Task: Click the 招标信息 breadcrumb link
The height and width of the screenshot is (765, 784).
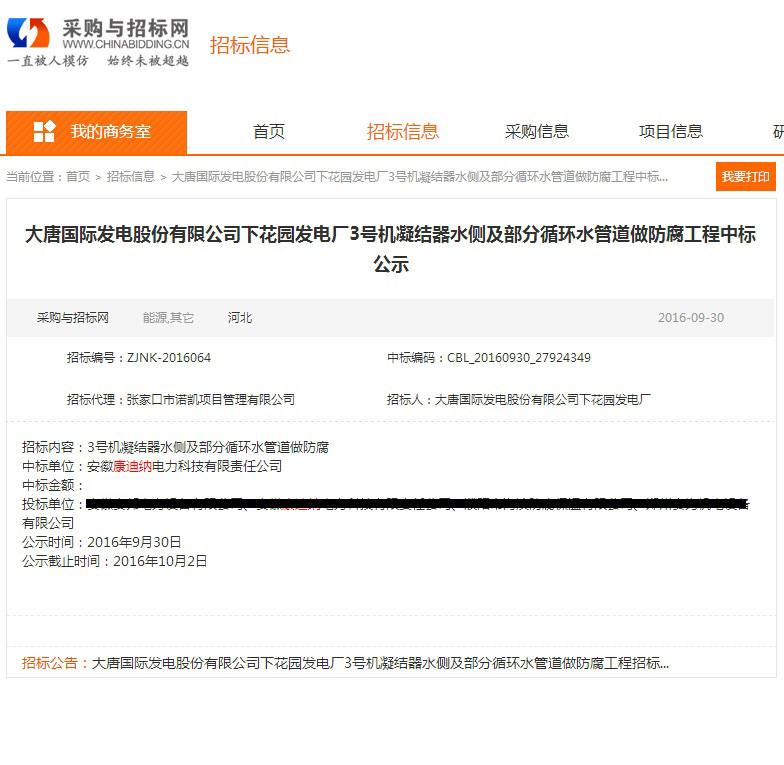Action: (131, 177)
